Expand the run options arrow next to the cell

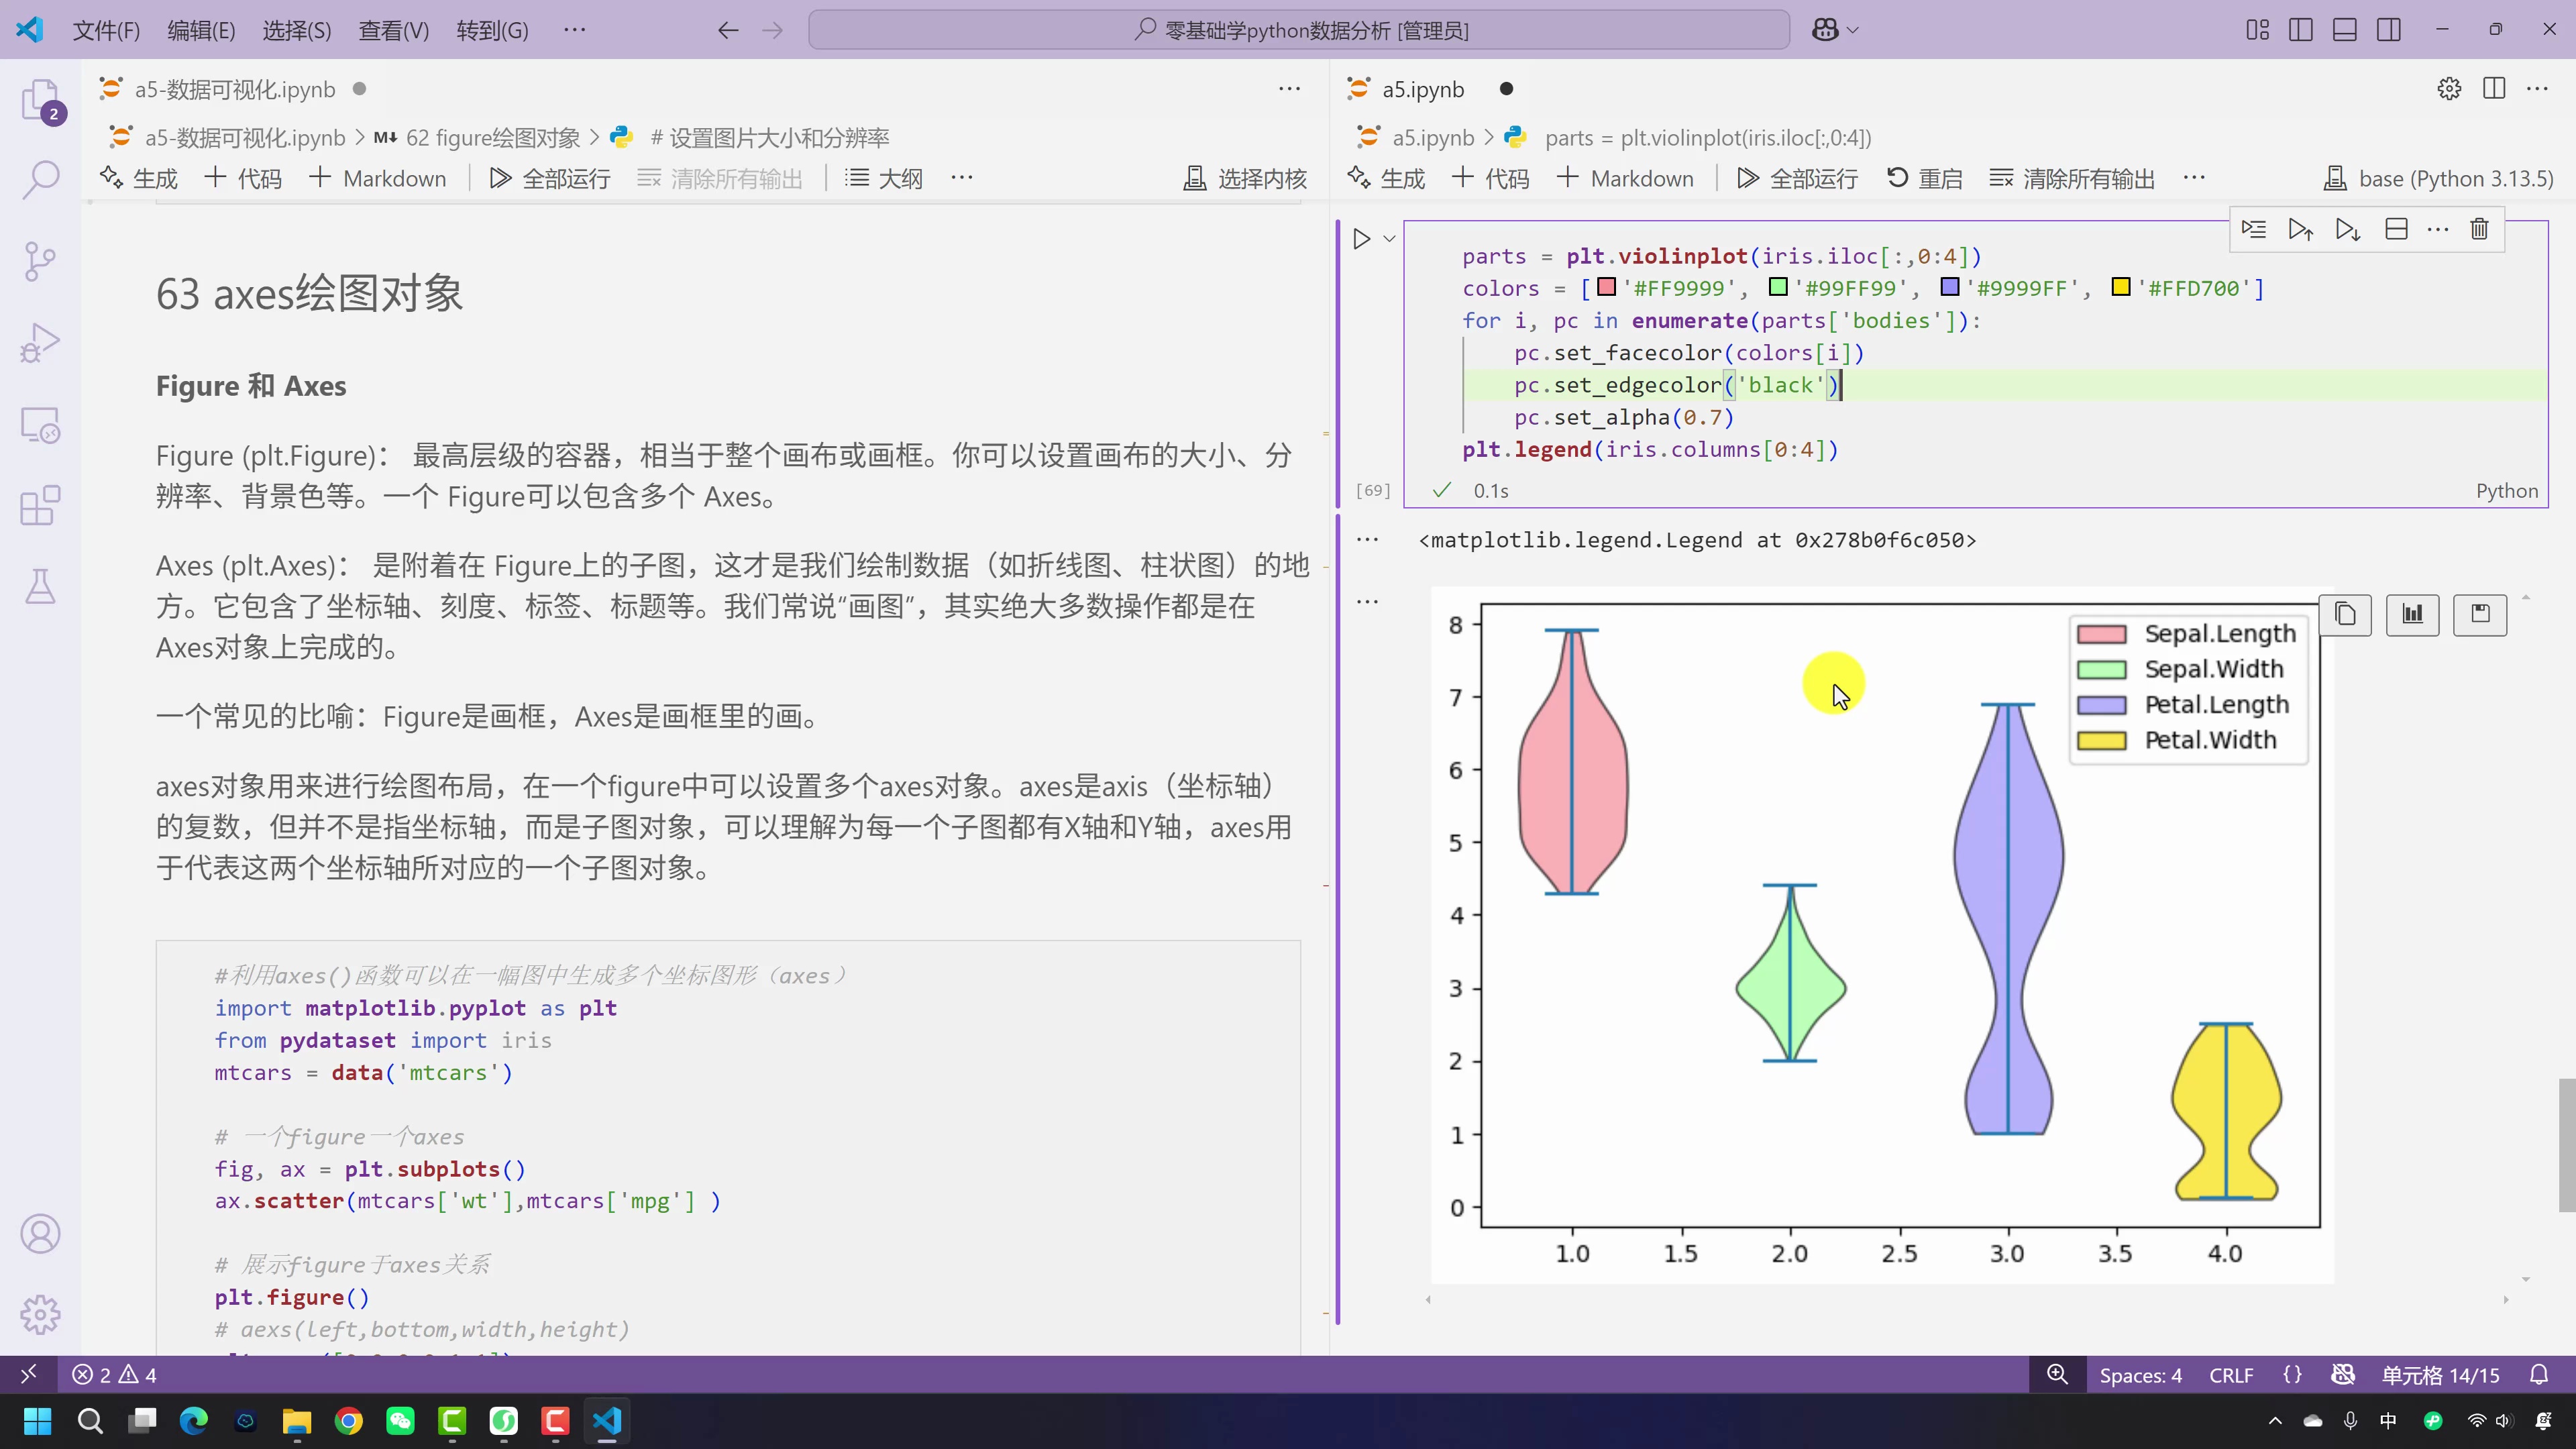point(1389,238)
